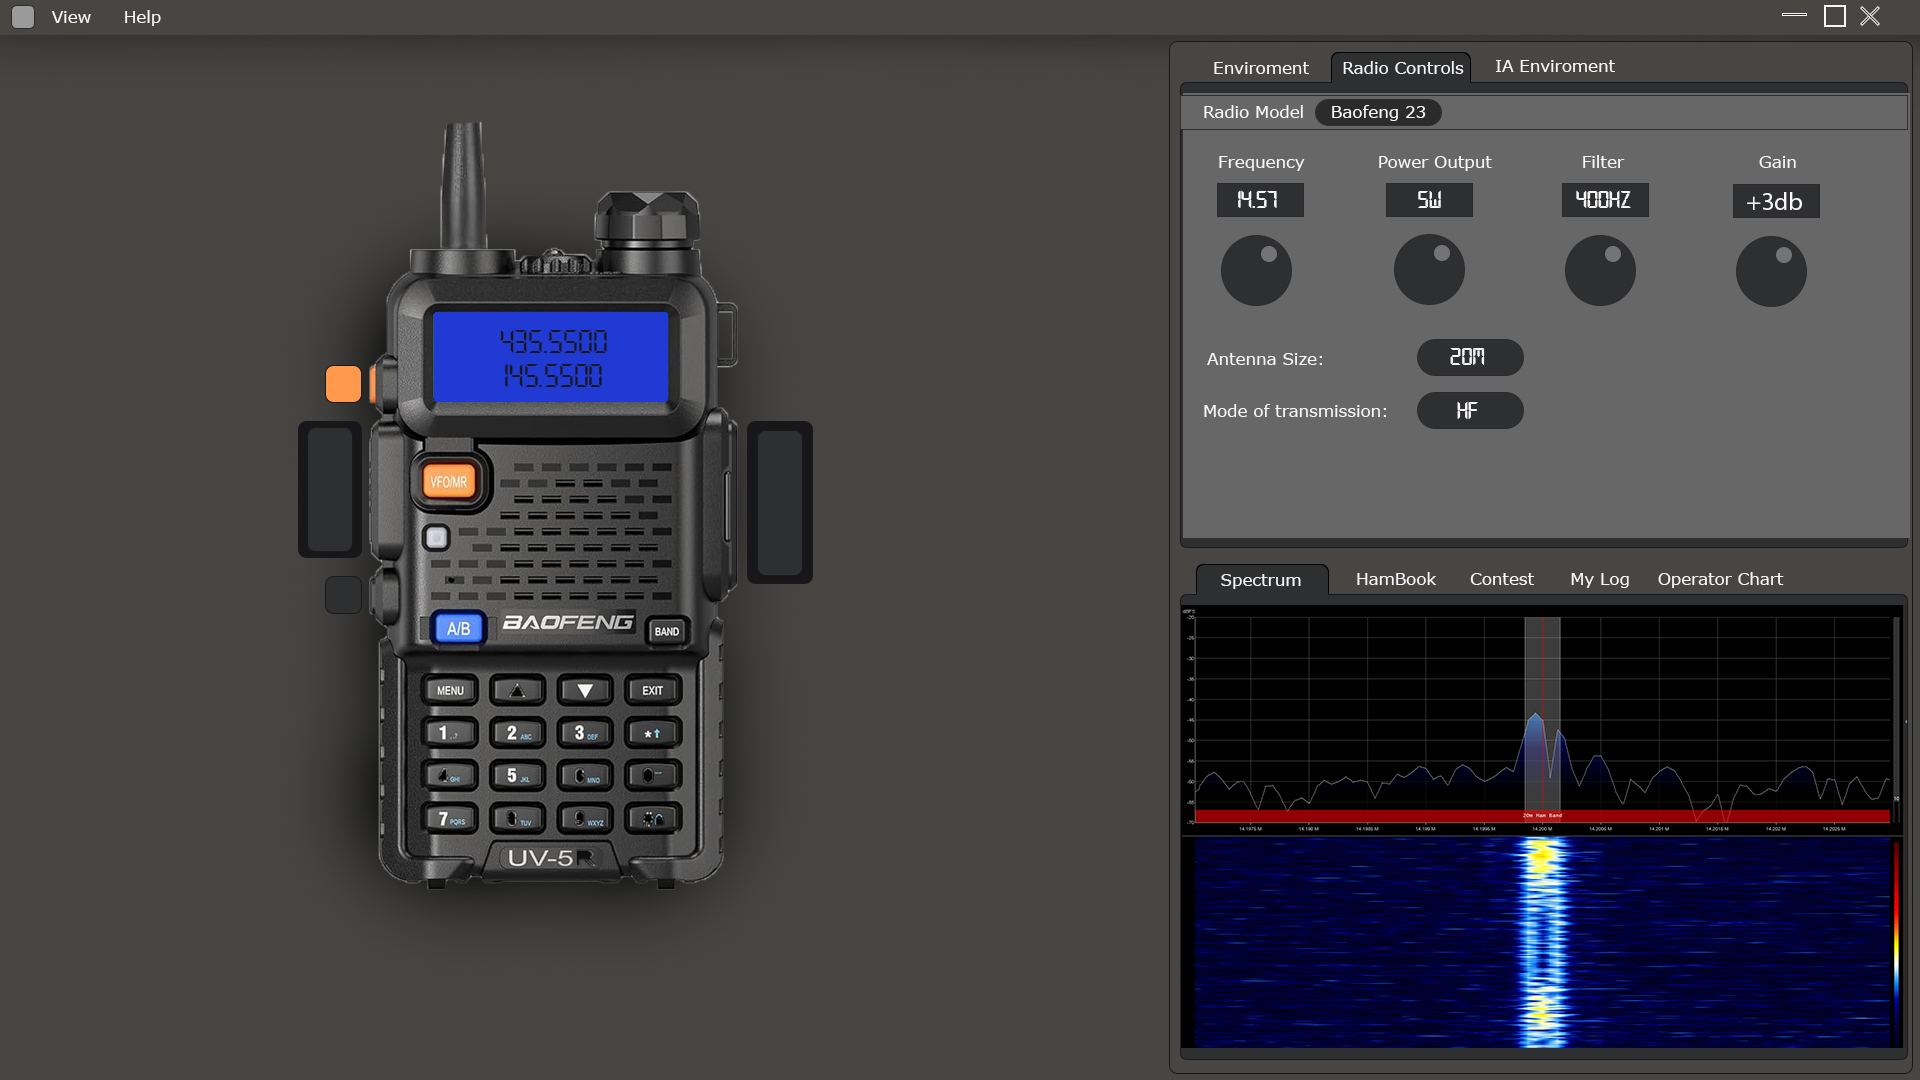Image resolution: width=1920 pixels, height=1080 pixels.
Task: Click keypad digit 0 key
Action: click(653, 776)
